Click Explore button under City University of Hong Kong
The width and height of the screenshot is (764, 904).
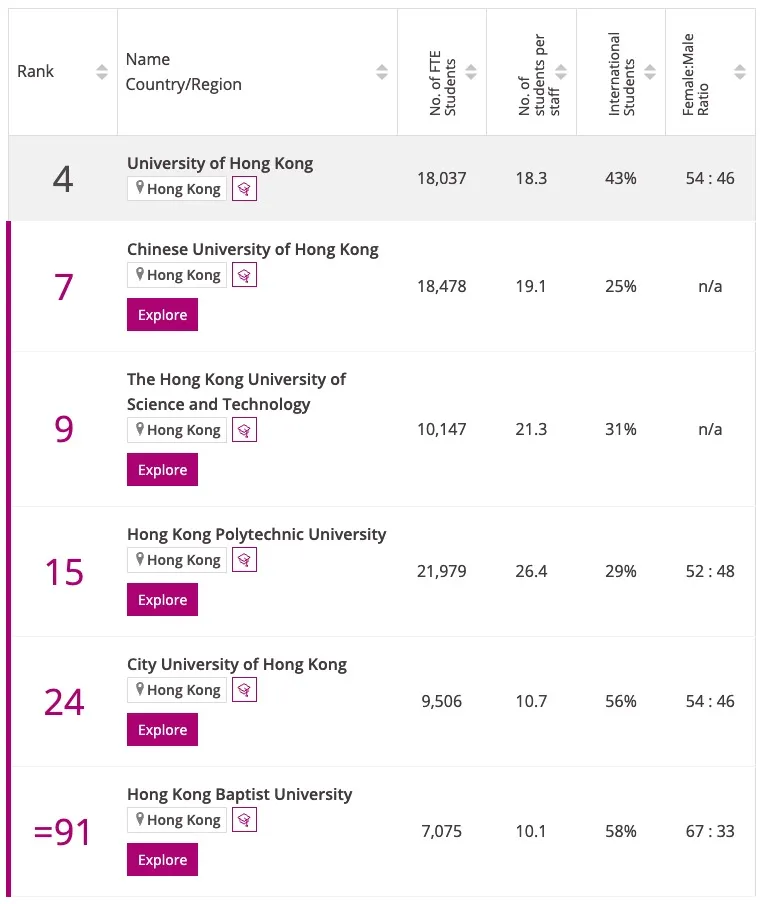tap(162, 730)
